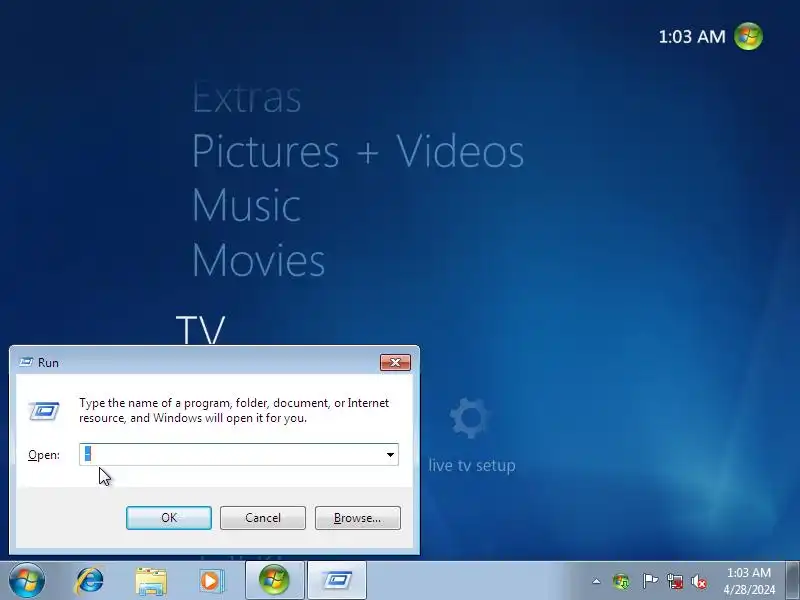800x600 pixels.
Task: Launch Windows Media Player from taskbar
Action: tap(211, 581)
